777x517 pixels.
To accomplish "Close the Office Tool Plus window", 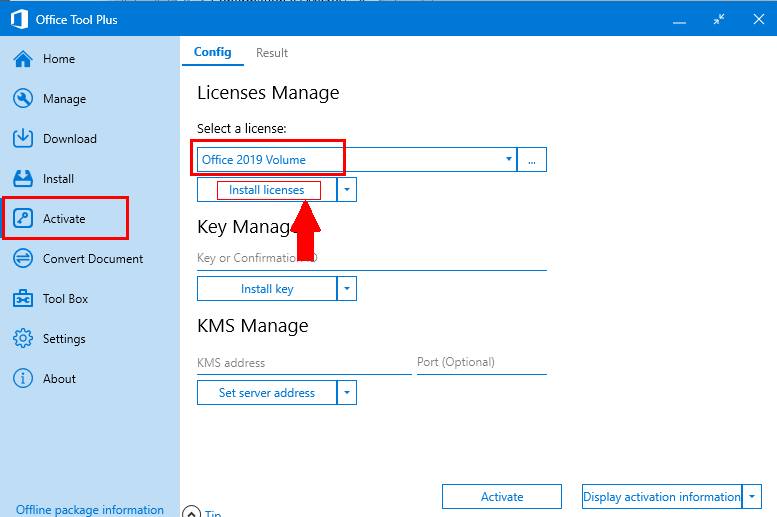I will tap(759, 19).
